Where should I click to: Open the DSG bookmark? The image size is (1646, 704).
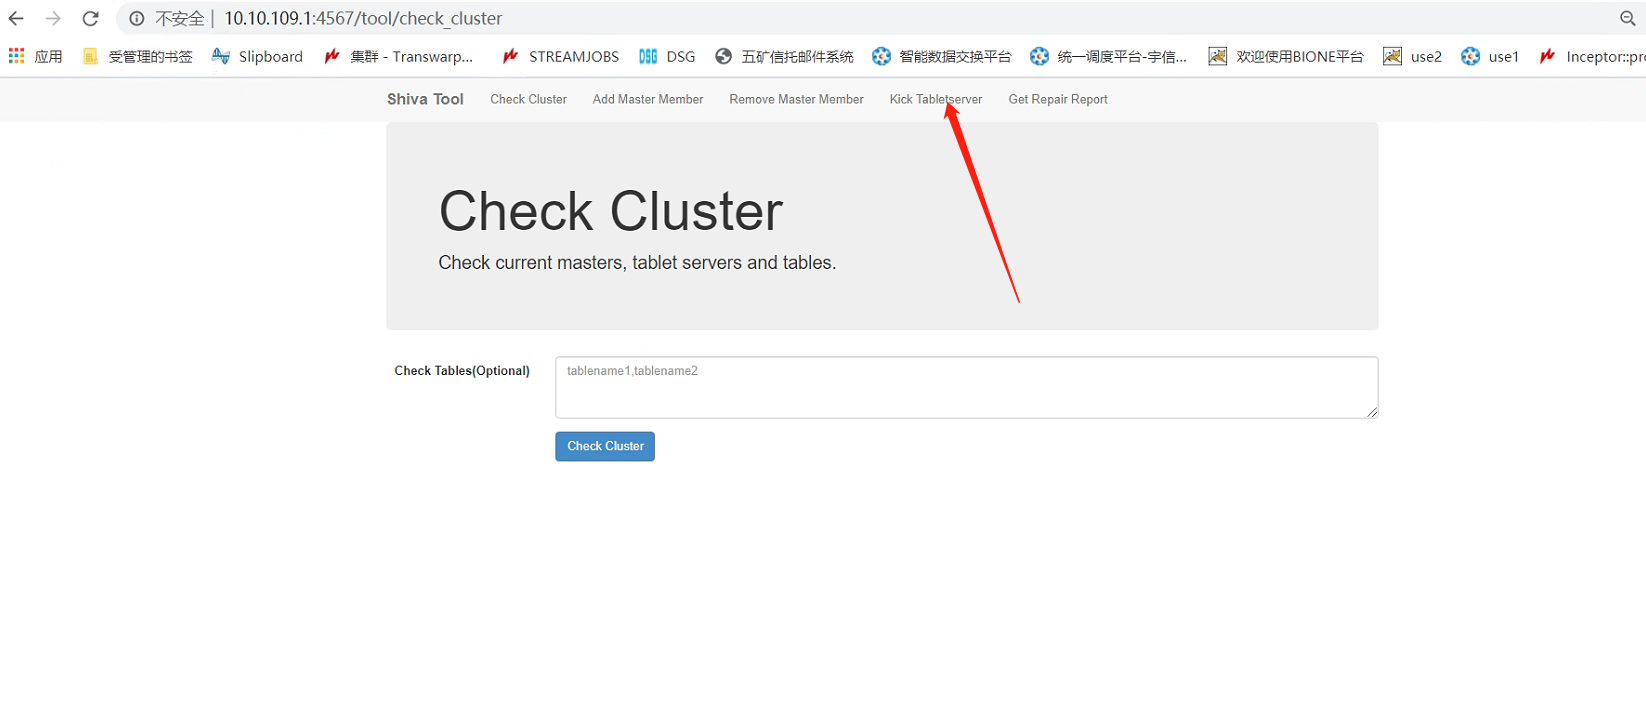[x=667, y=56]
